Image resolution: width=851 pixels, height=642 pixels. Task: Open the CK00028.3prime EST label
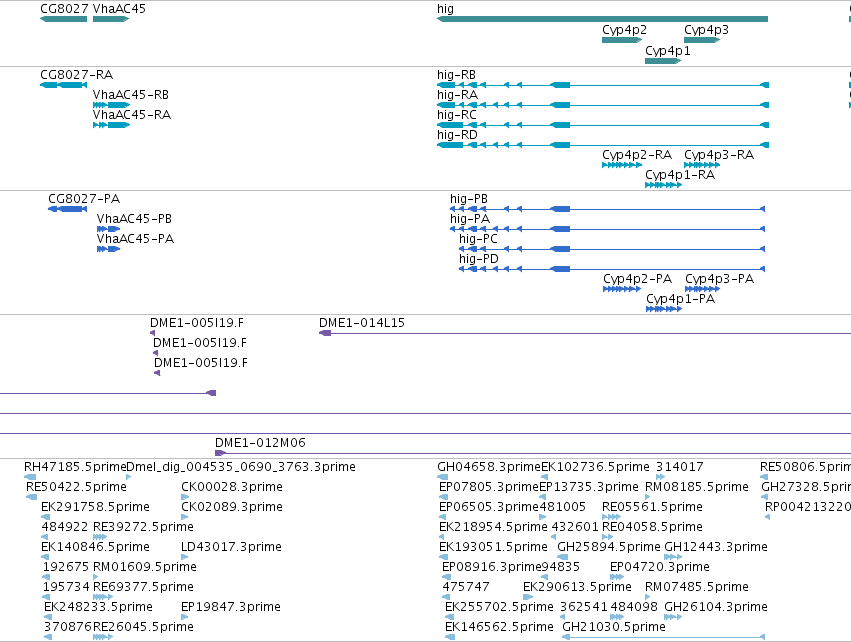pos(232,487)
